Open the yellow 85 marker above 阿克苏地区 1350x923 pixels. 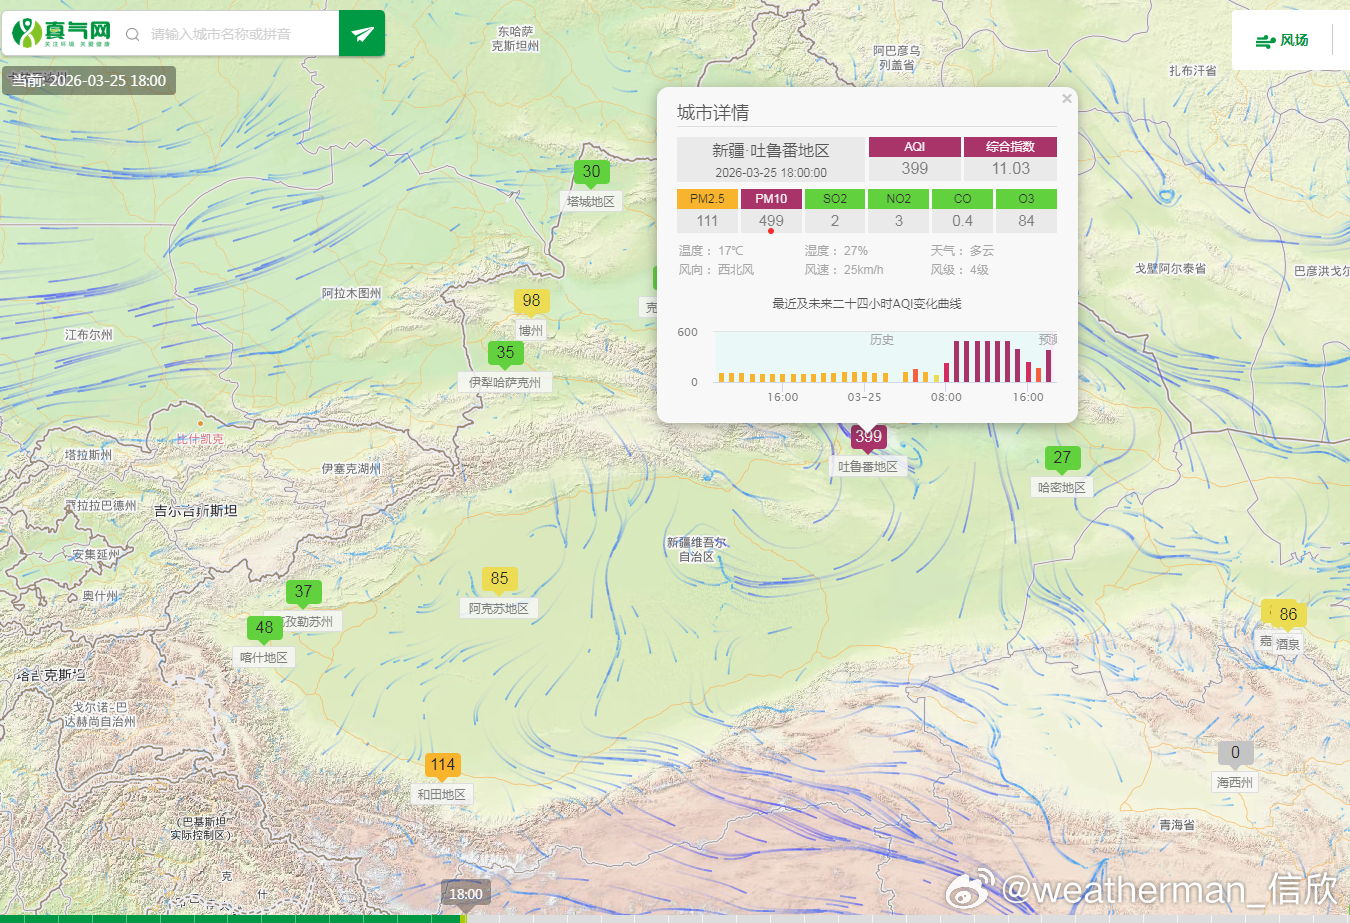[x=499, y=580]
